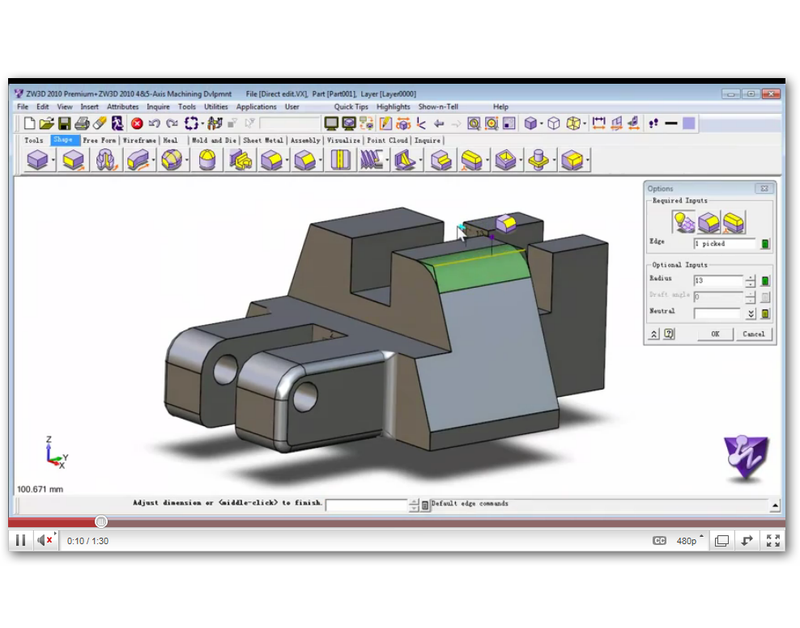The width and height of the screenshot is (800, 628).
Task: Cancel the command with the red X icon
Action: [x=136, y=123]
